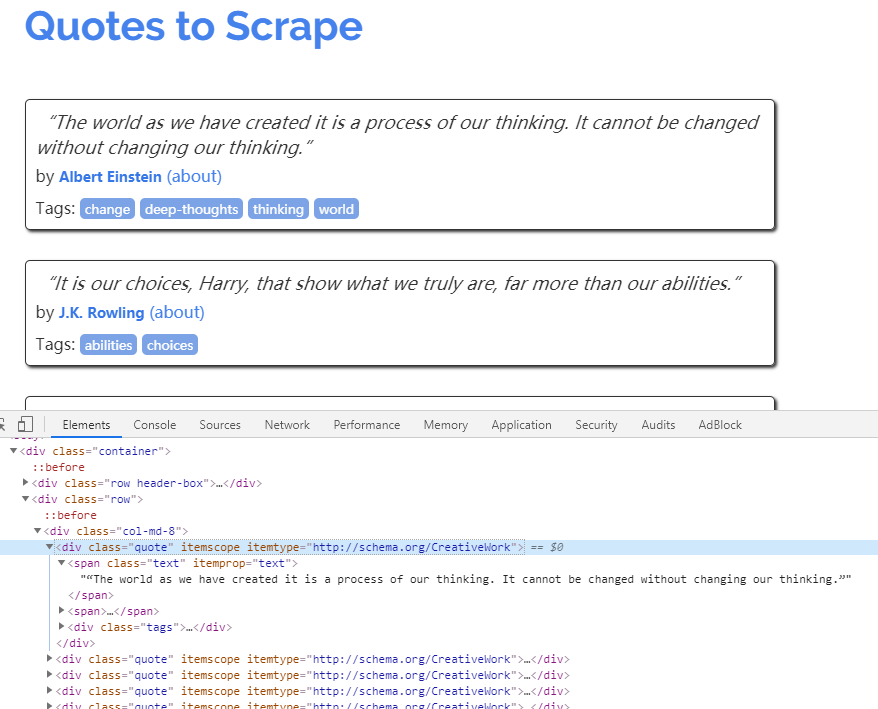Open the Application tab
Viewport: 878px width, 709px height.
pyautogui.click(x=521, y=425)
